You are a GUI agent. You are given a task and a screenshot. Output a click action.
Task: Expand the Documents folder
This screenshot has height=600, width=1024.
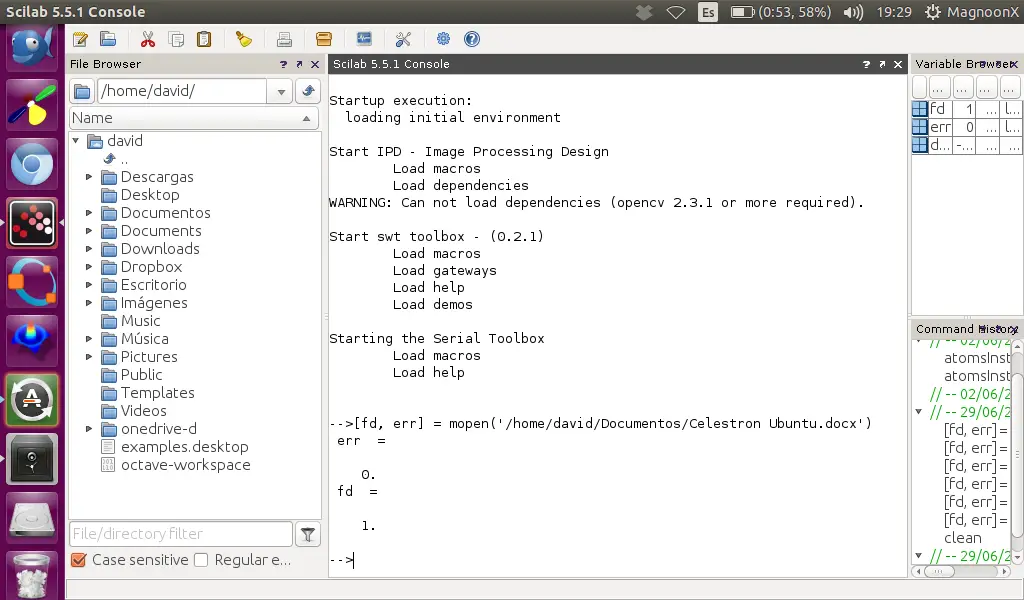click(x=89, y=231)
